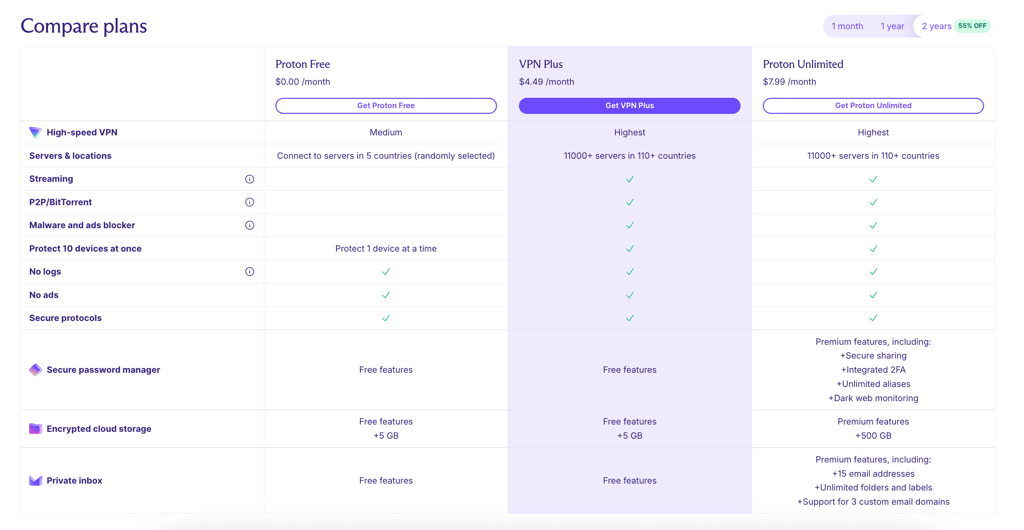Click the Get Proton Unlimited button
1024x530 pixels.
point(873,106)
